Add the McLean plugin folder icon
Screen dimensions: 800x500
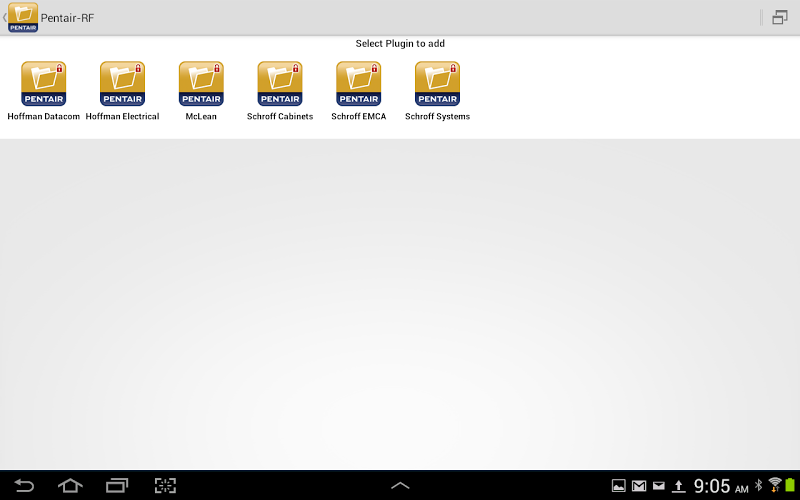(x=201, y=84)
